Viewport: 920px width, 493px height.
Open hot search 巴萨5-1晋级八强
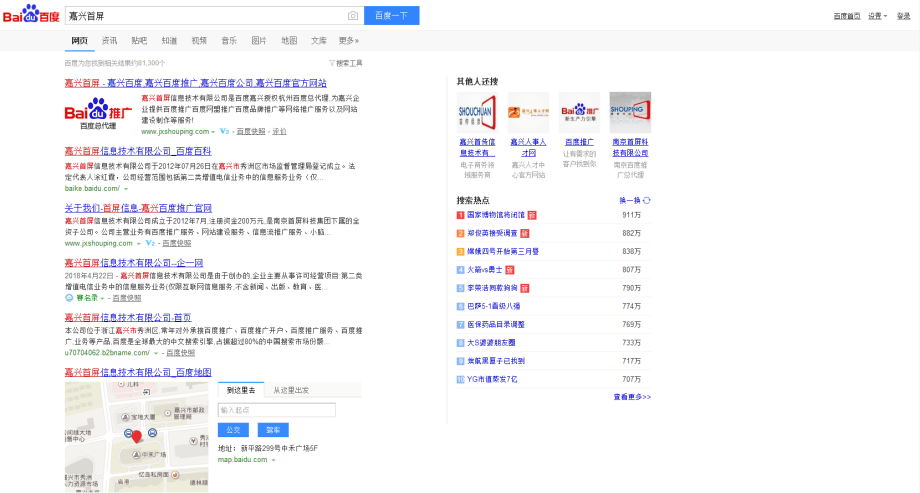[493, 306]
